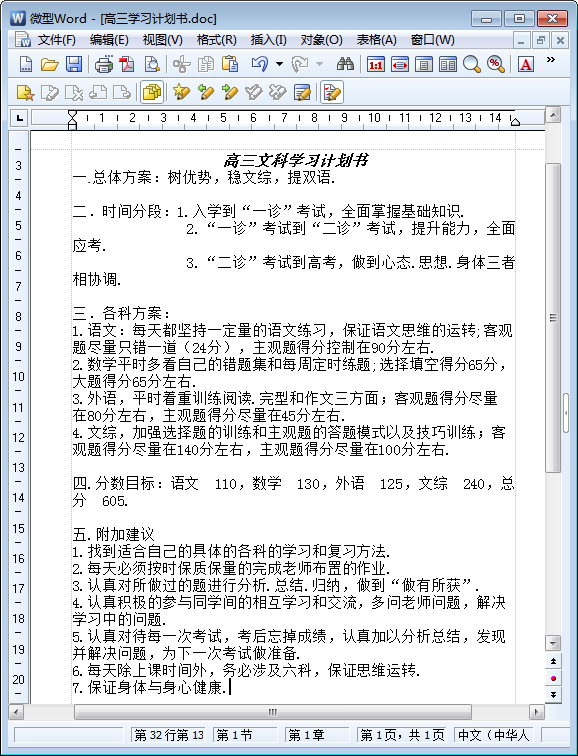
Task: Go to next change pencil icon
Action: click(230, 92)
